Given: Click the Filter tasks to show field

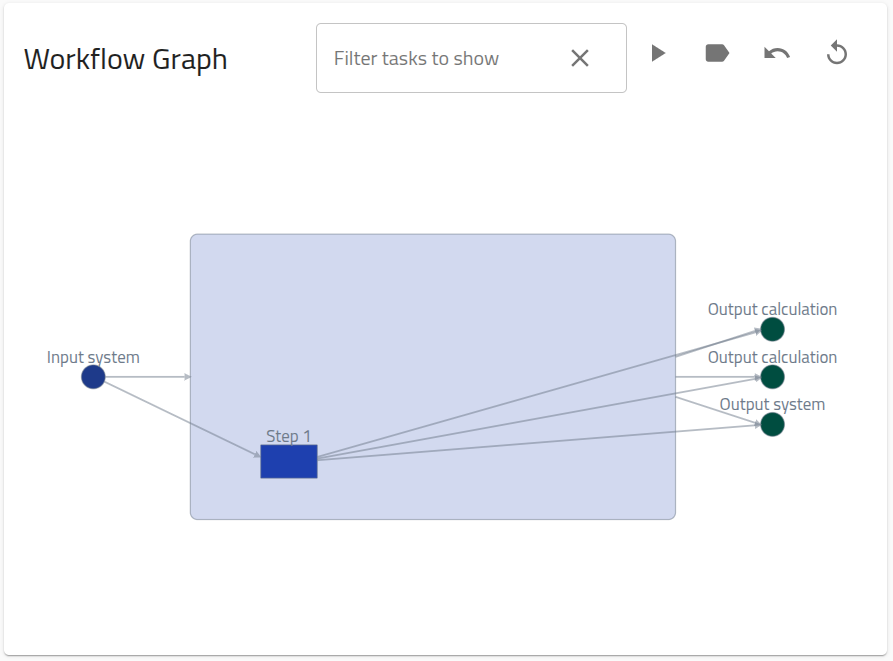Looking at the screenshot, I should pyautogui.click(x=440, y=58).
